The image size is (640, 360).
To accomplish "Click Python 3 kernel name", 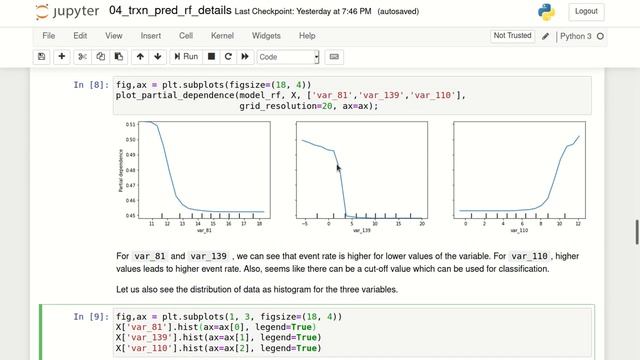I will coord(576,36).
